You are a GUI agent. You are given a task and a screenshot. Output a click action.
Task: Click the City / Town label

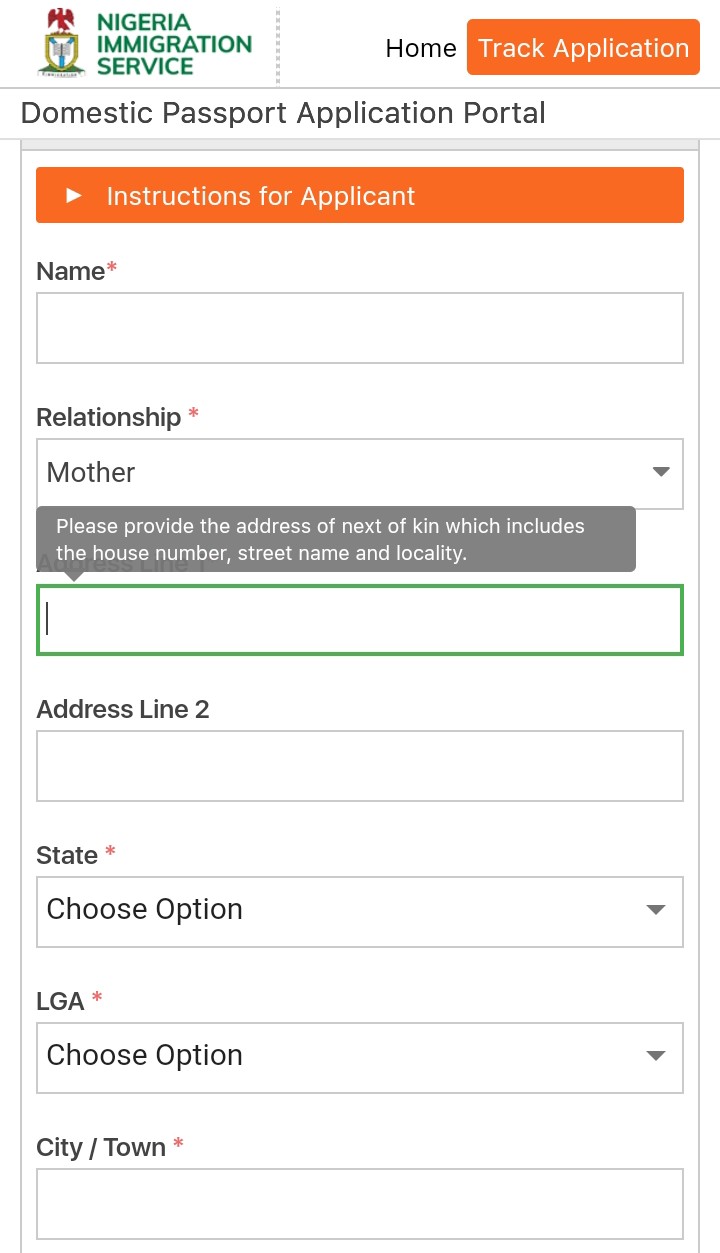[x=101, y=1147]
